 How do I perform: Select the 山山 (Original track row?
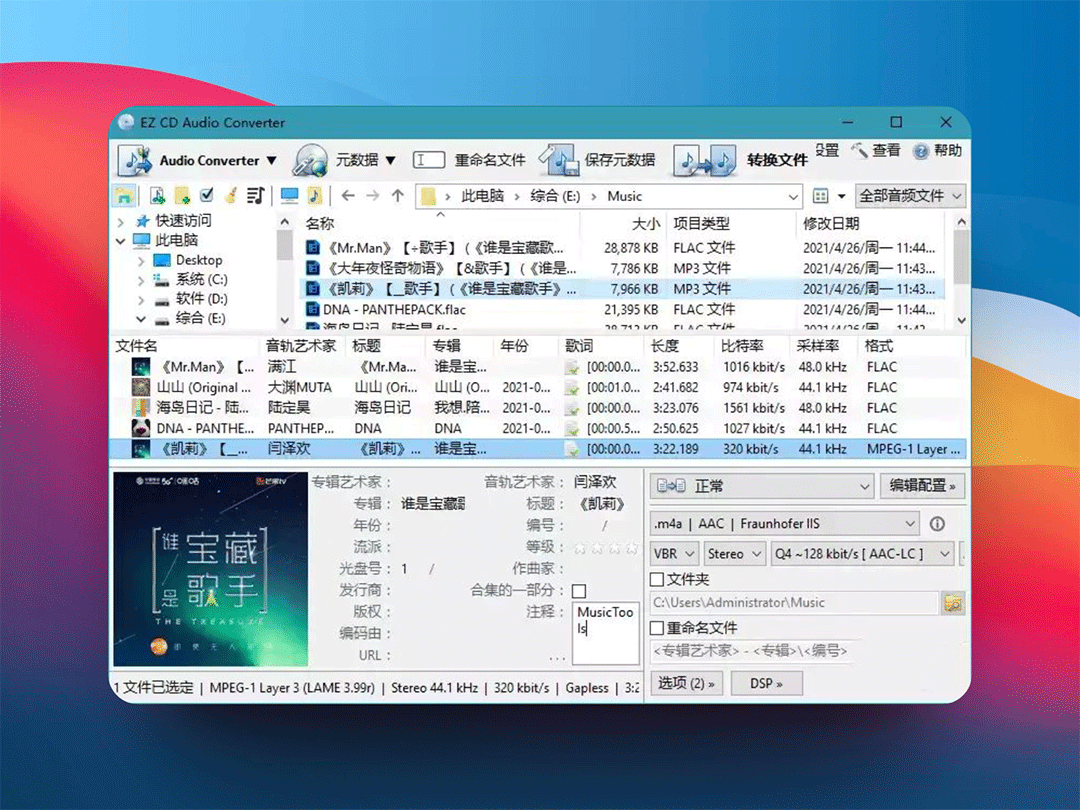pos(537,387)
